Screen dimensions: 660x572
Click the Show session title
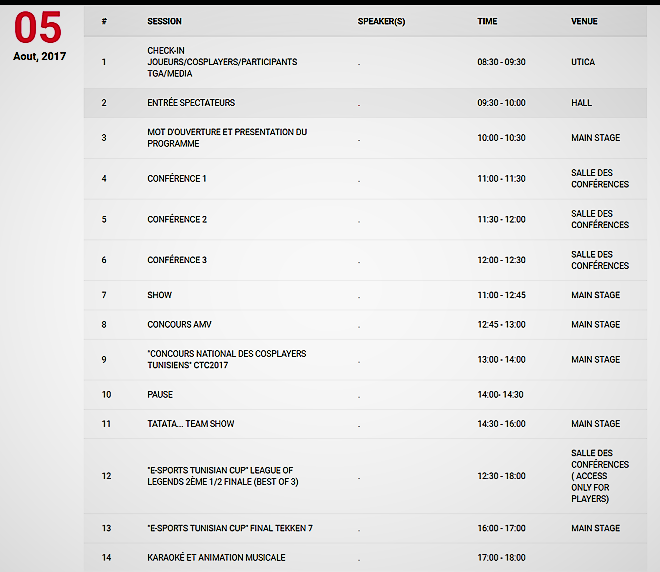click(160, 295)
